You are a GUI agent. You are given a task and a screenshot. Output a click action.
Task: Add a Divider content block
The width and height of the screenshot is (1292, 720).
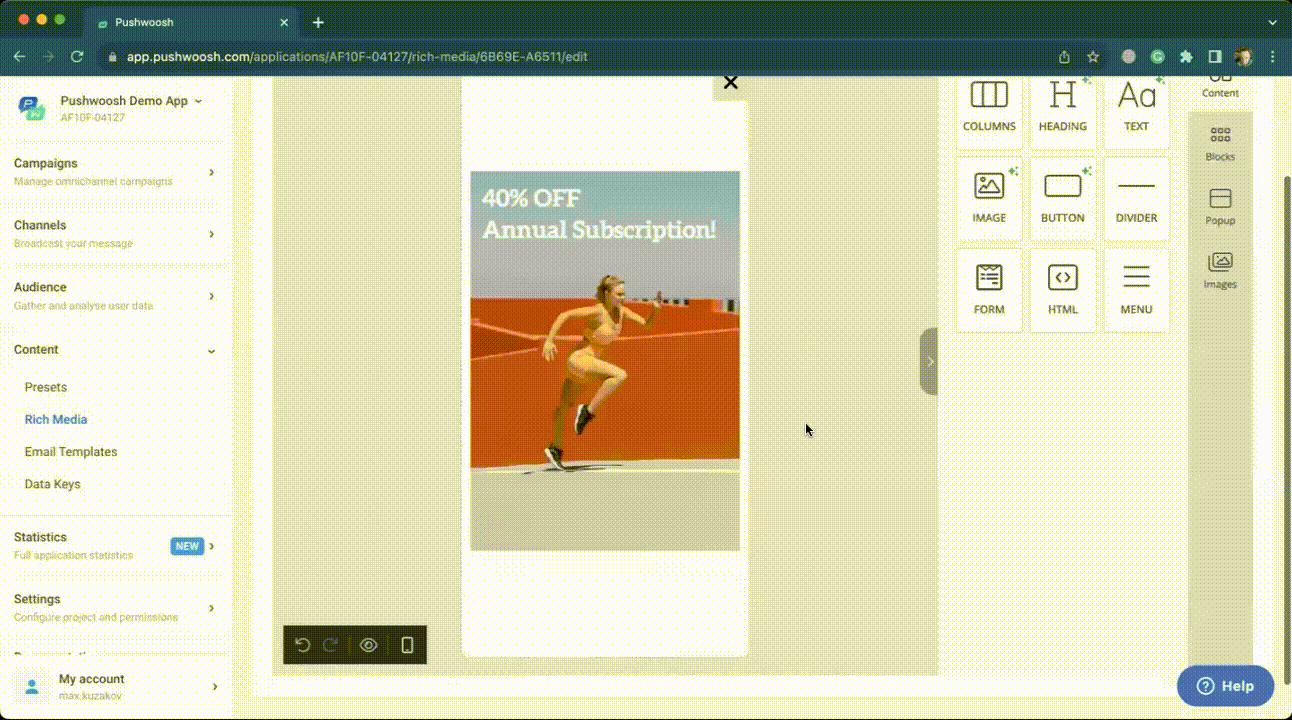(x=1136, y=198)
